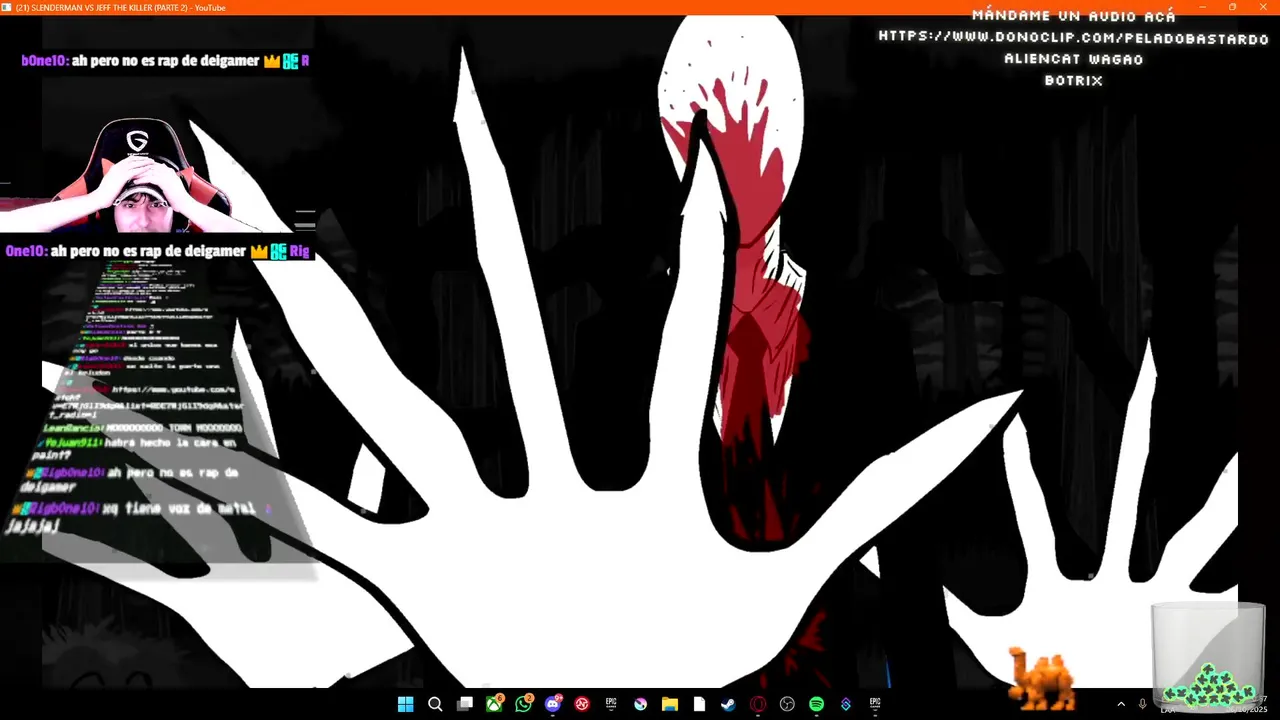Open the colorful orb browser icon
The image size is (1280, 720).
click(641, 704)
